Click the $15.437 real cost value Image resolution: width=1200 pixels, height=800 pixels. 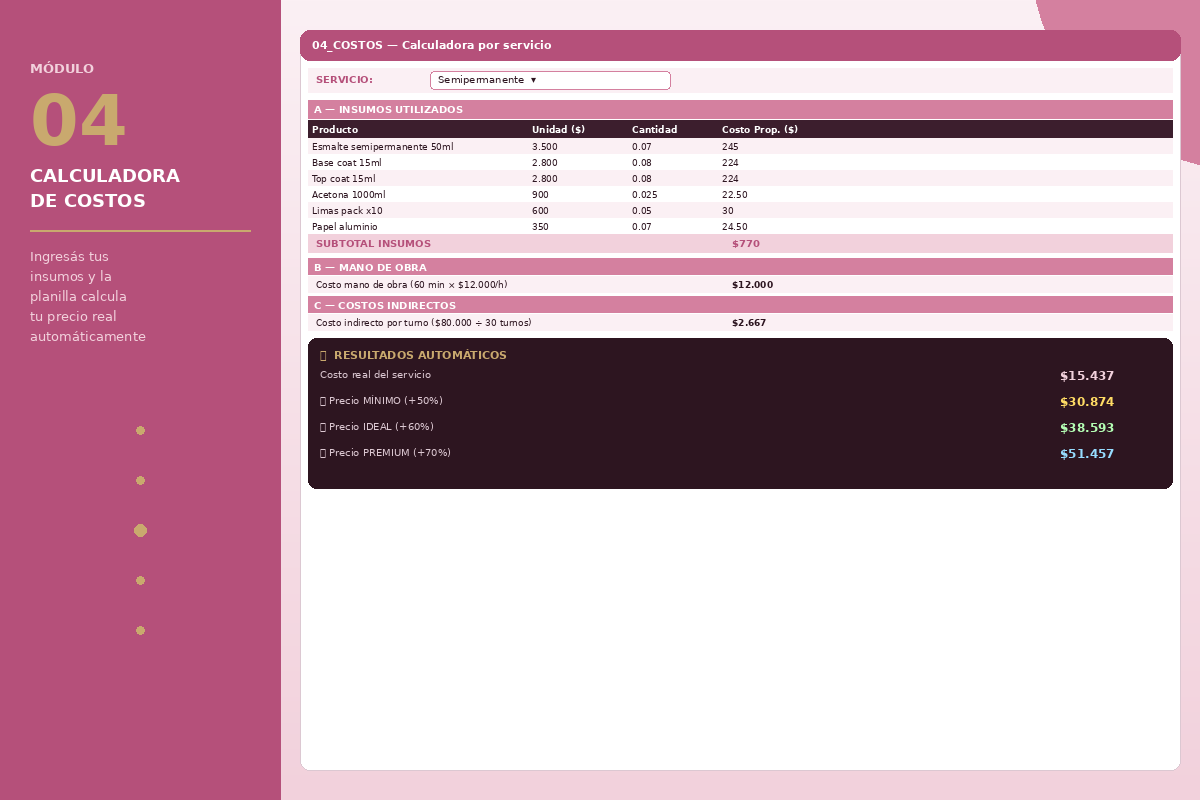tap(1087, 376)
